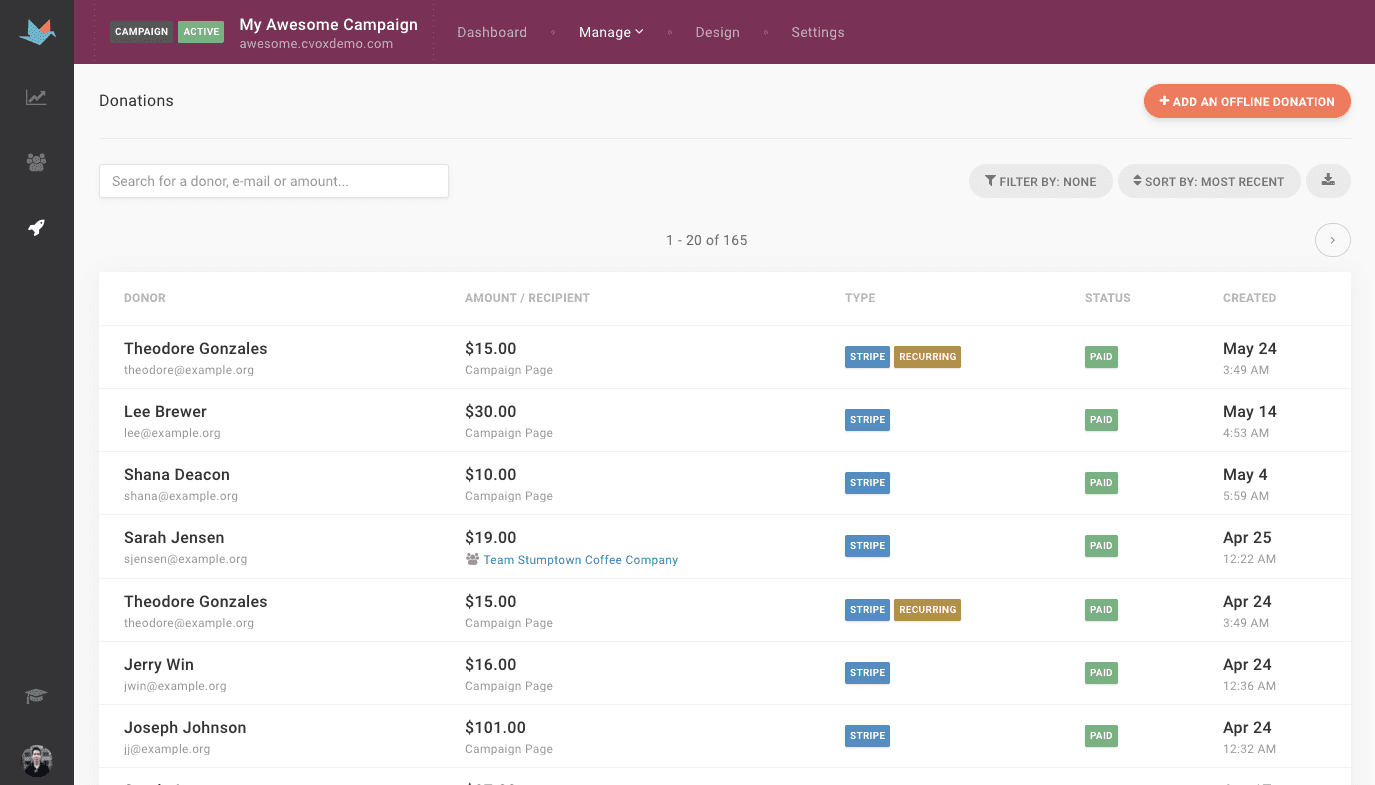
Task: Click the Add An Offline Donation button
Action: tap(1246, 101)
